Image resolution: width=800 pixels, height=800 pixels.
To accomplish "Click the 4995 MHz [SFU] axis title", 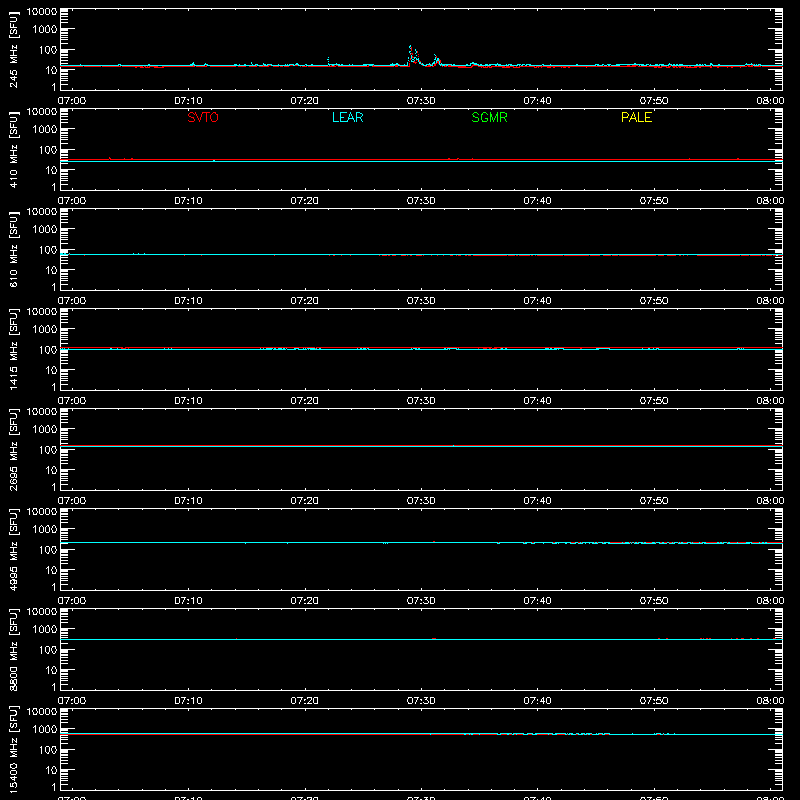I will click(13, 549).
